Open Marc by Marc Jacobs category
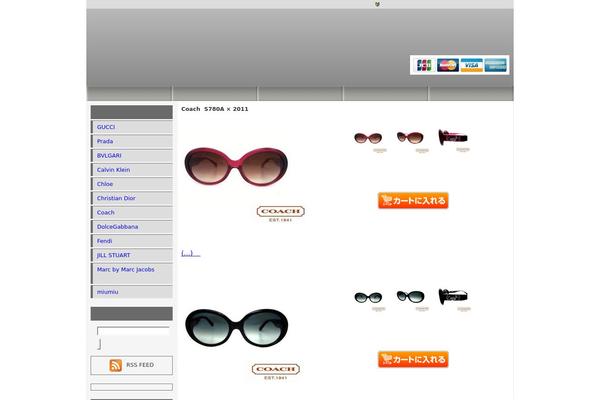 [x=126, y=269]
